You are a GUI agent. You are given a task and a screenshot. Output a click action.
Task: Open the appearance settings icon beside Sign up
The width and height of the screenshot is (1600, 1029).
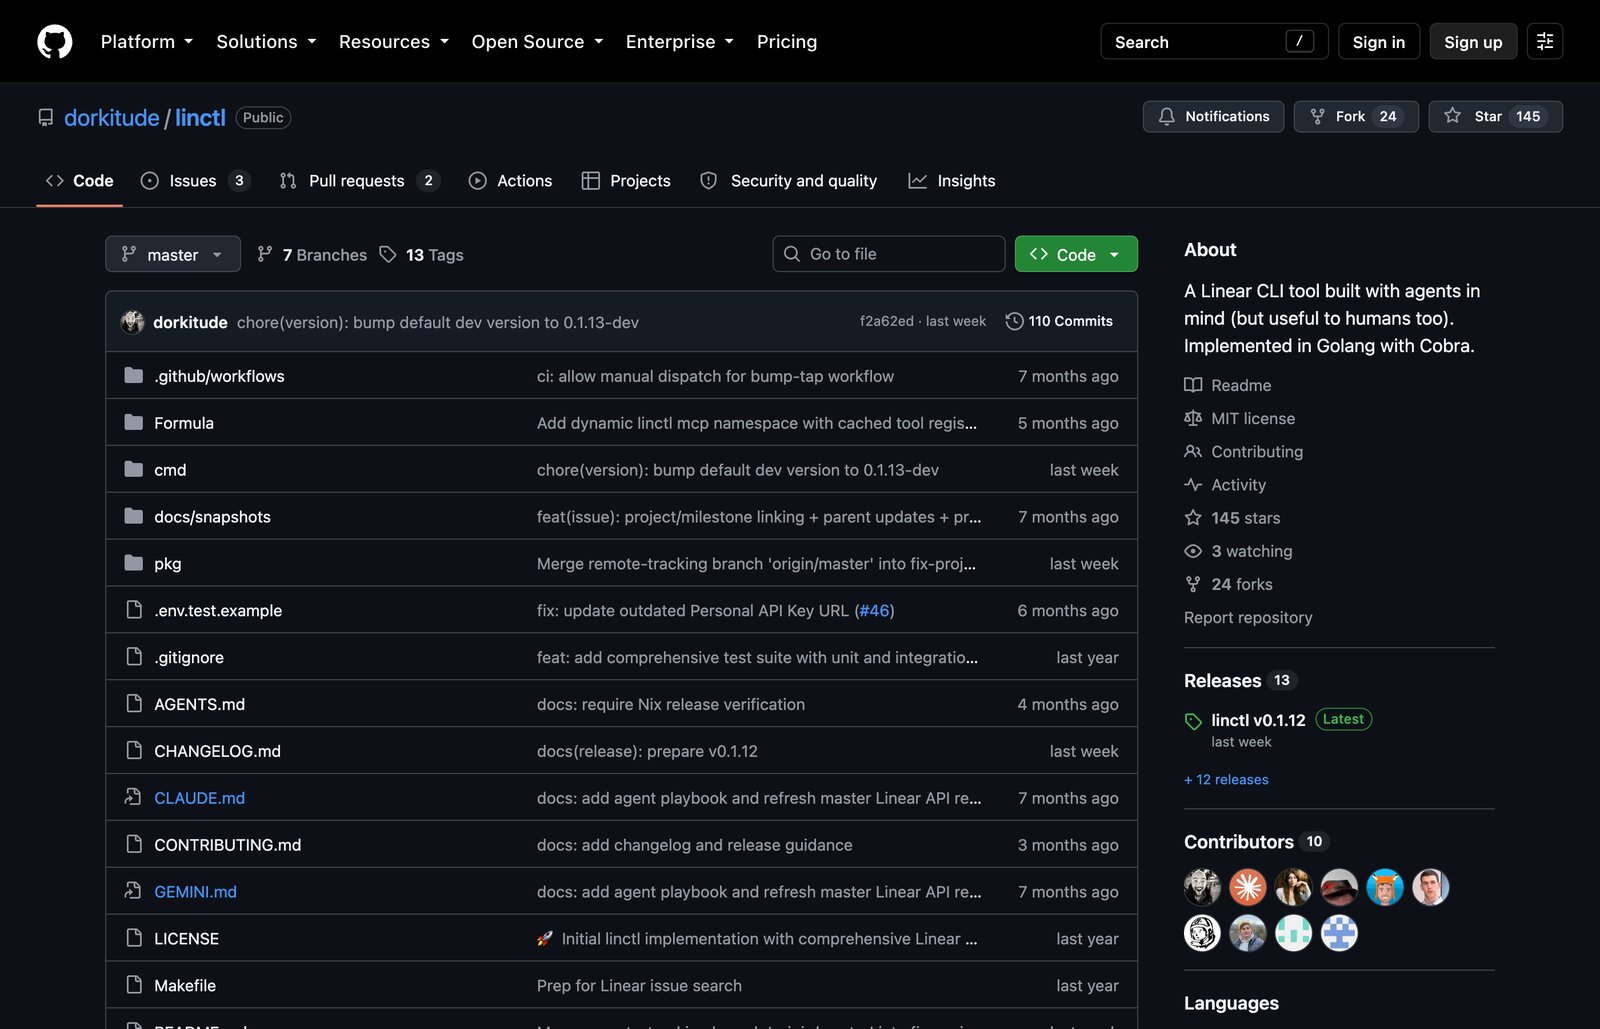tap(1544, 41)
